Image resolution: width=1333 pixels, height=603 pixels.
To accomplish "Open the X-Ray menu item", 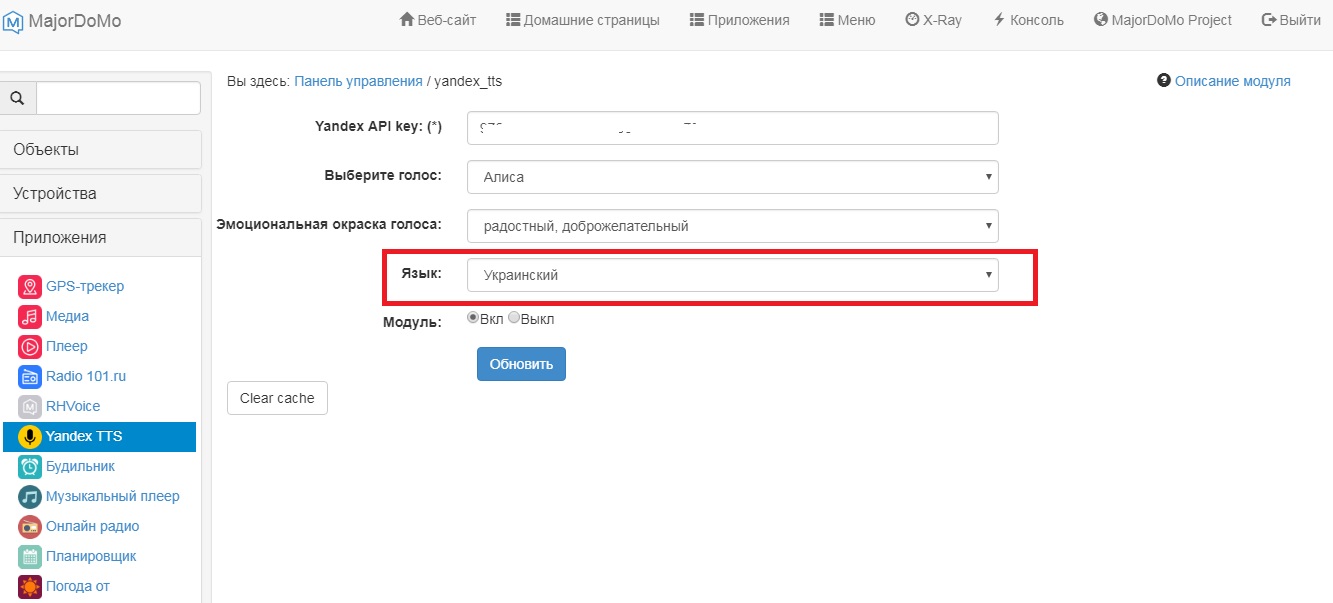I will coord(933,20).
